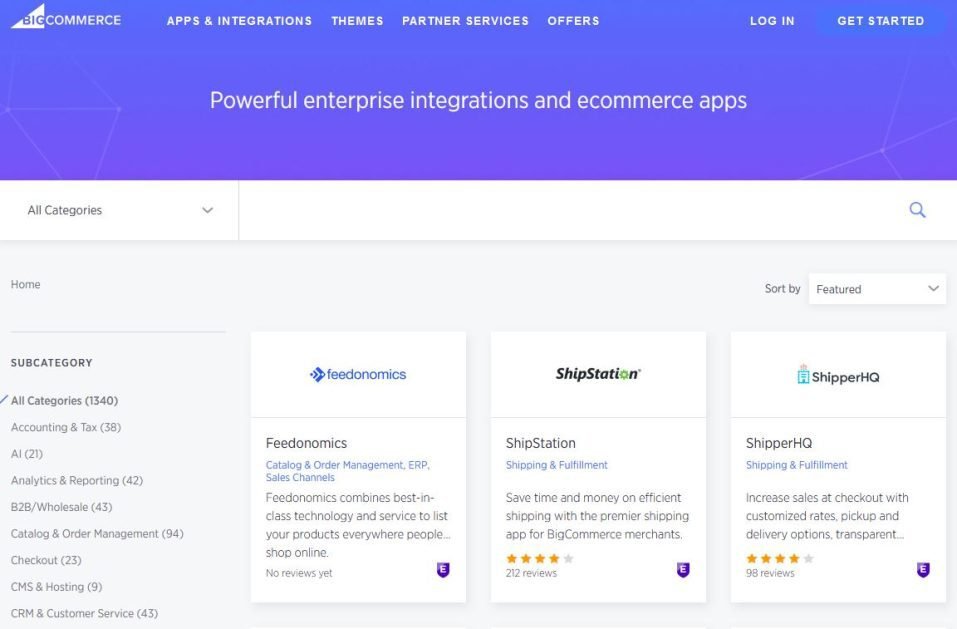957x629 pixels.
Task: Click the ShipStation enterprise badge icon
Action: [683, 570]
